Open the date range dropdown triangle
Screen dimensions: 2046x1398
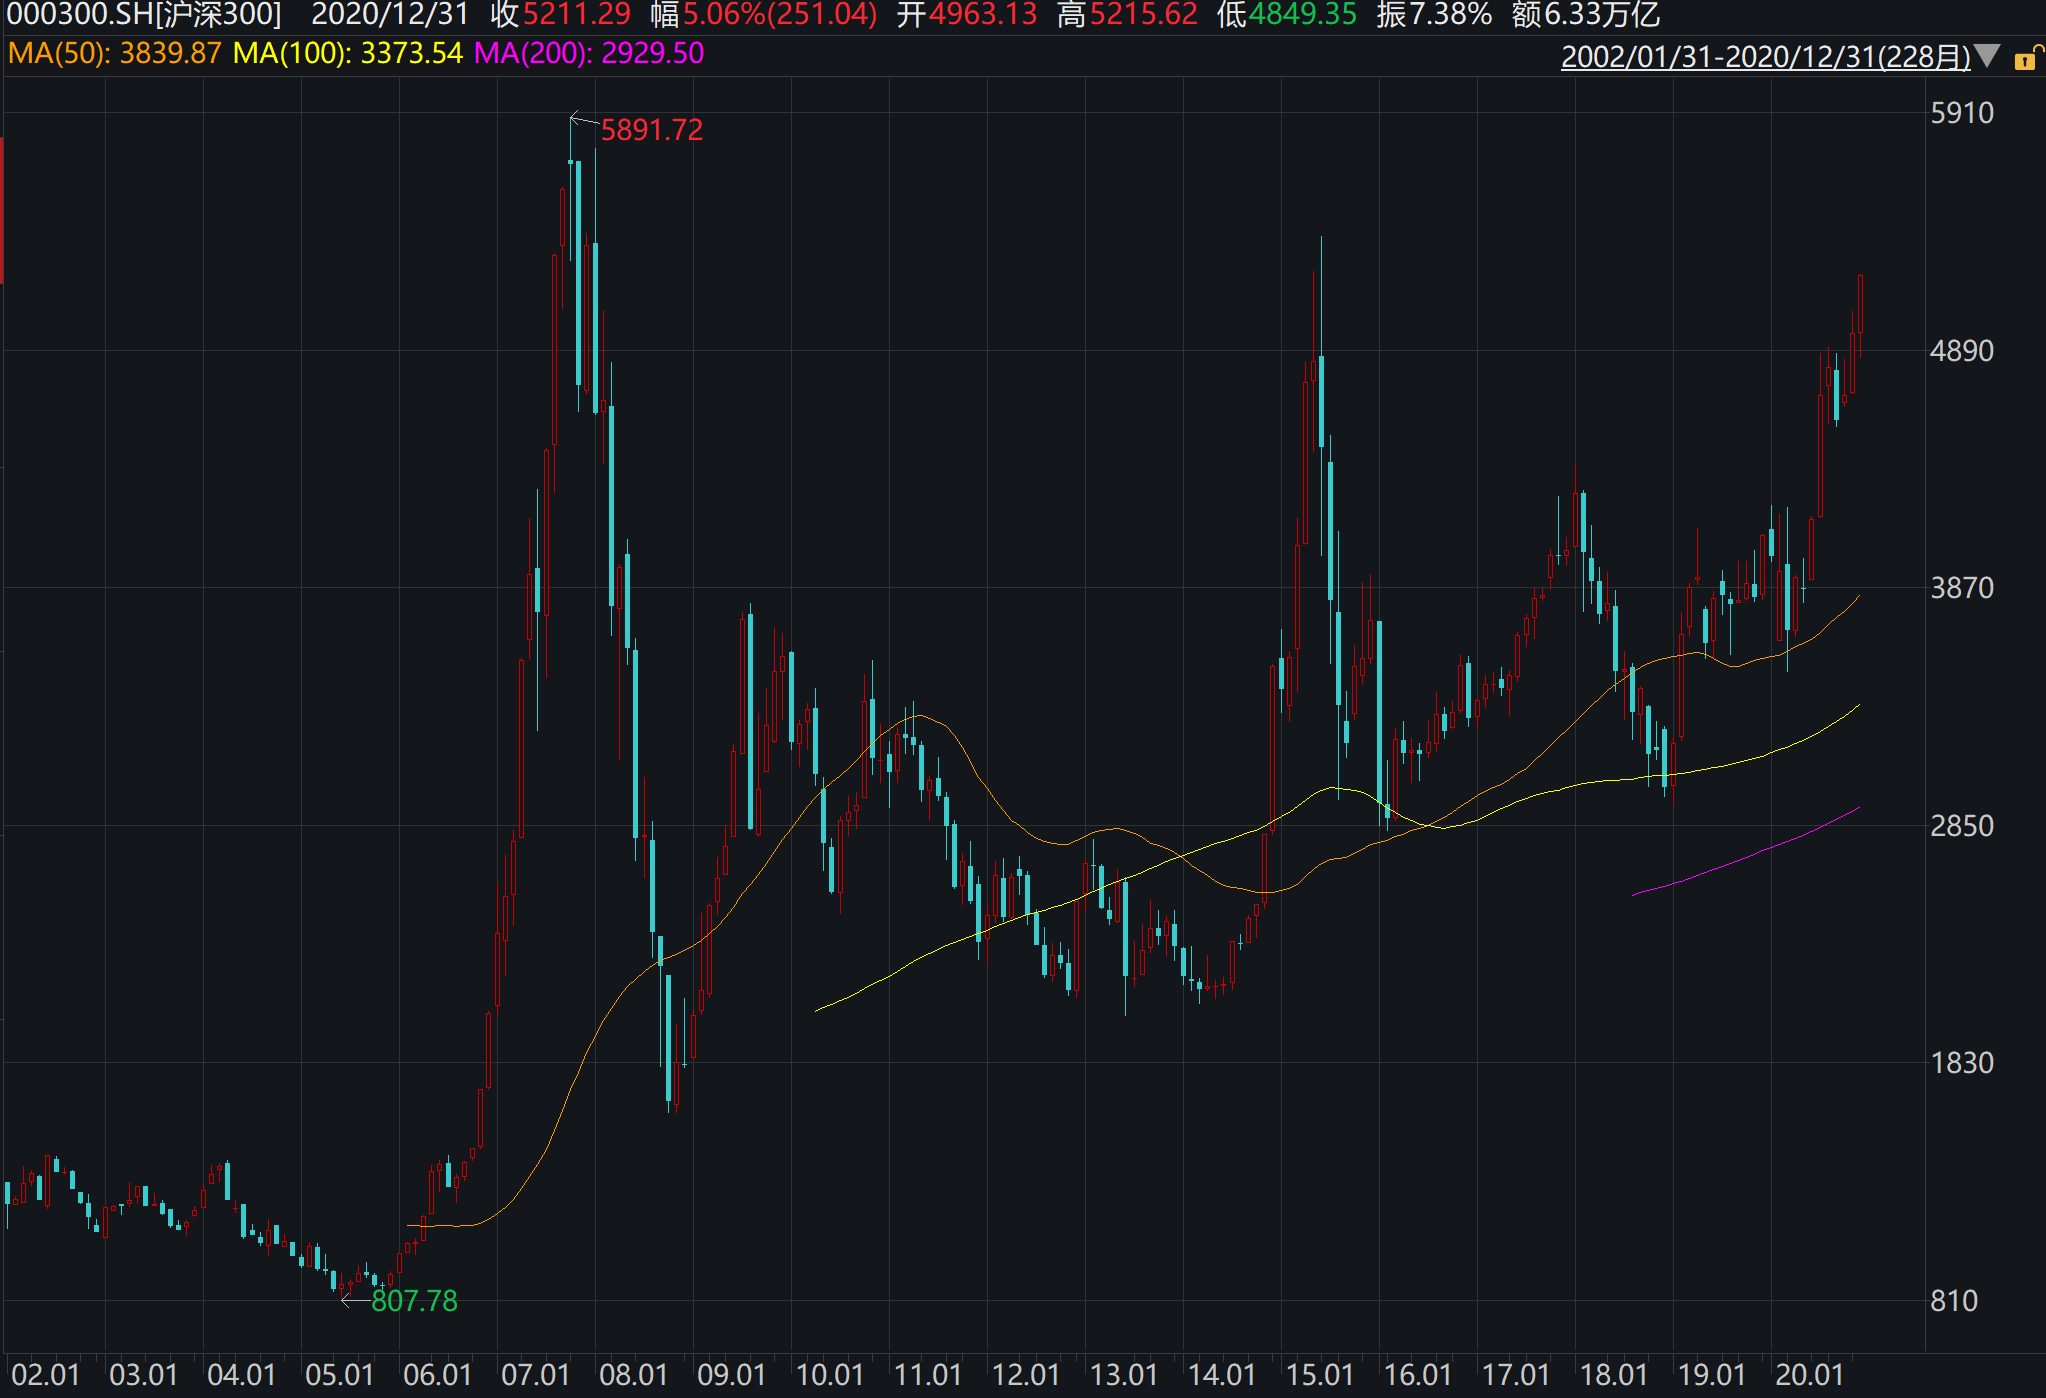[1988, 56]
